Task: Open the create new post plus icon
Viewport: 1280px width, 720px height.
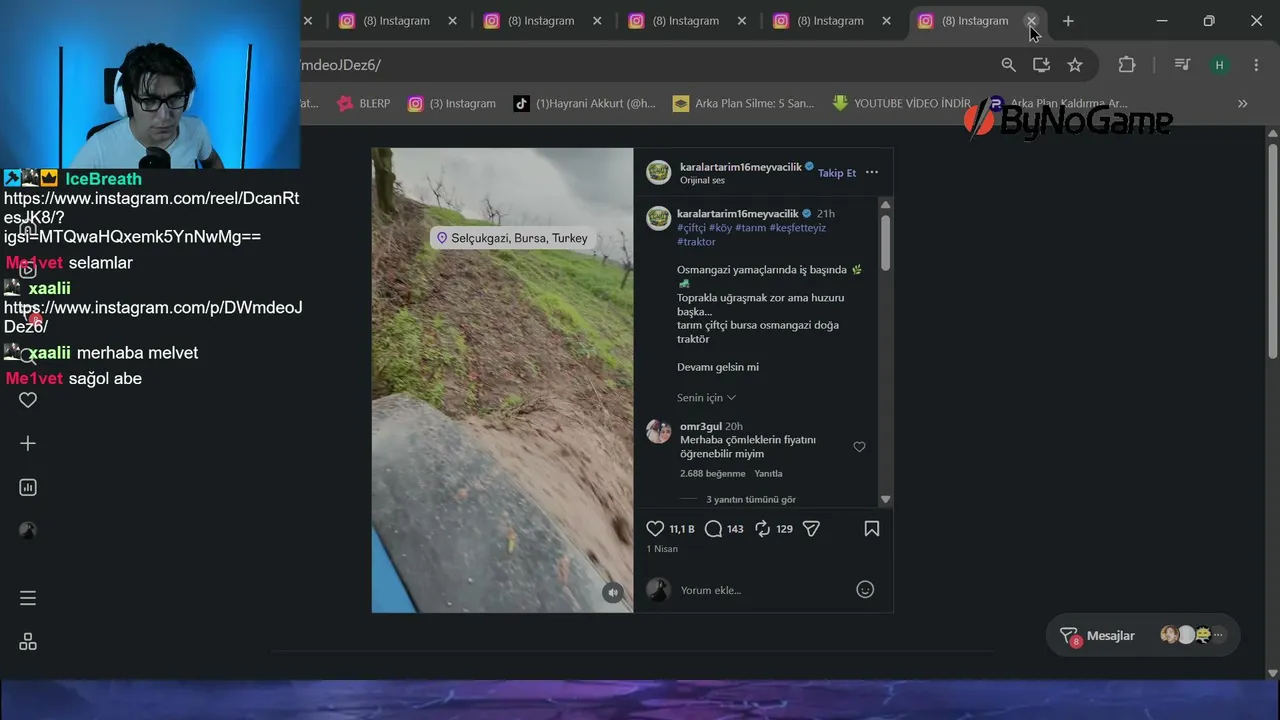Action: (x=28, y=443)
